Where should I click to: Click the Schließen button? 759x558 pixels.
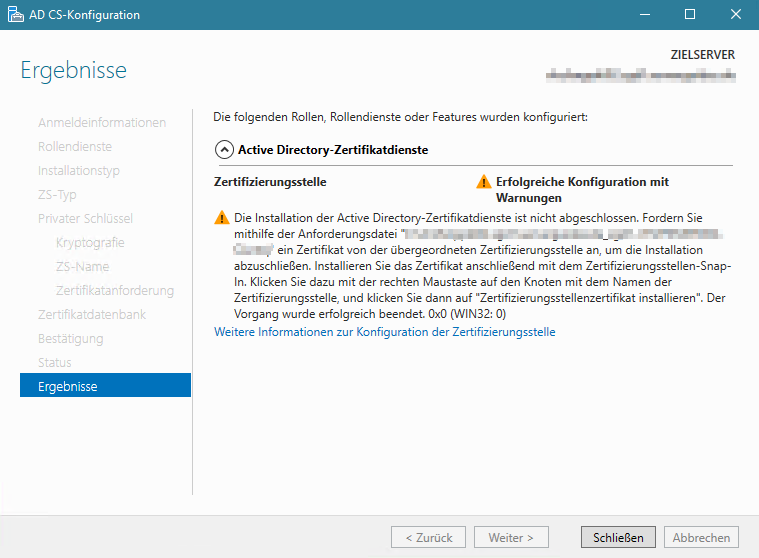pos(618,537)
